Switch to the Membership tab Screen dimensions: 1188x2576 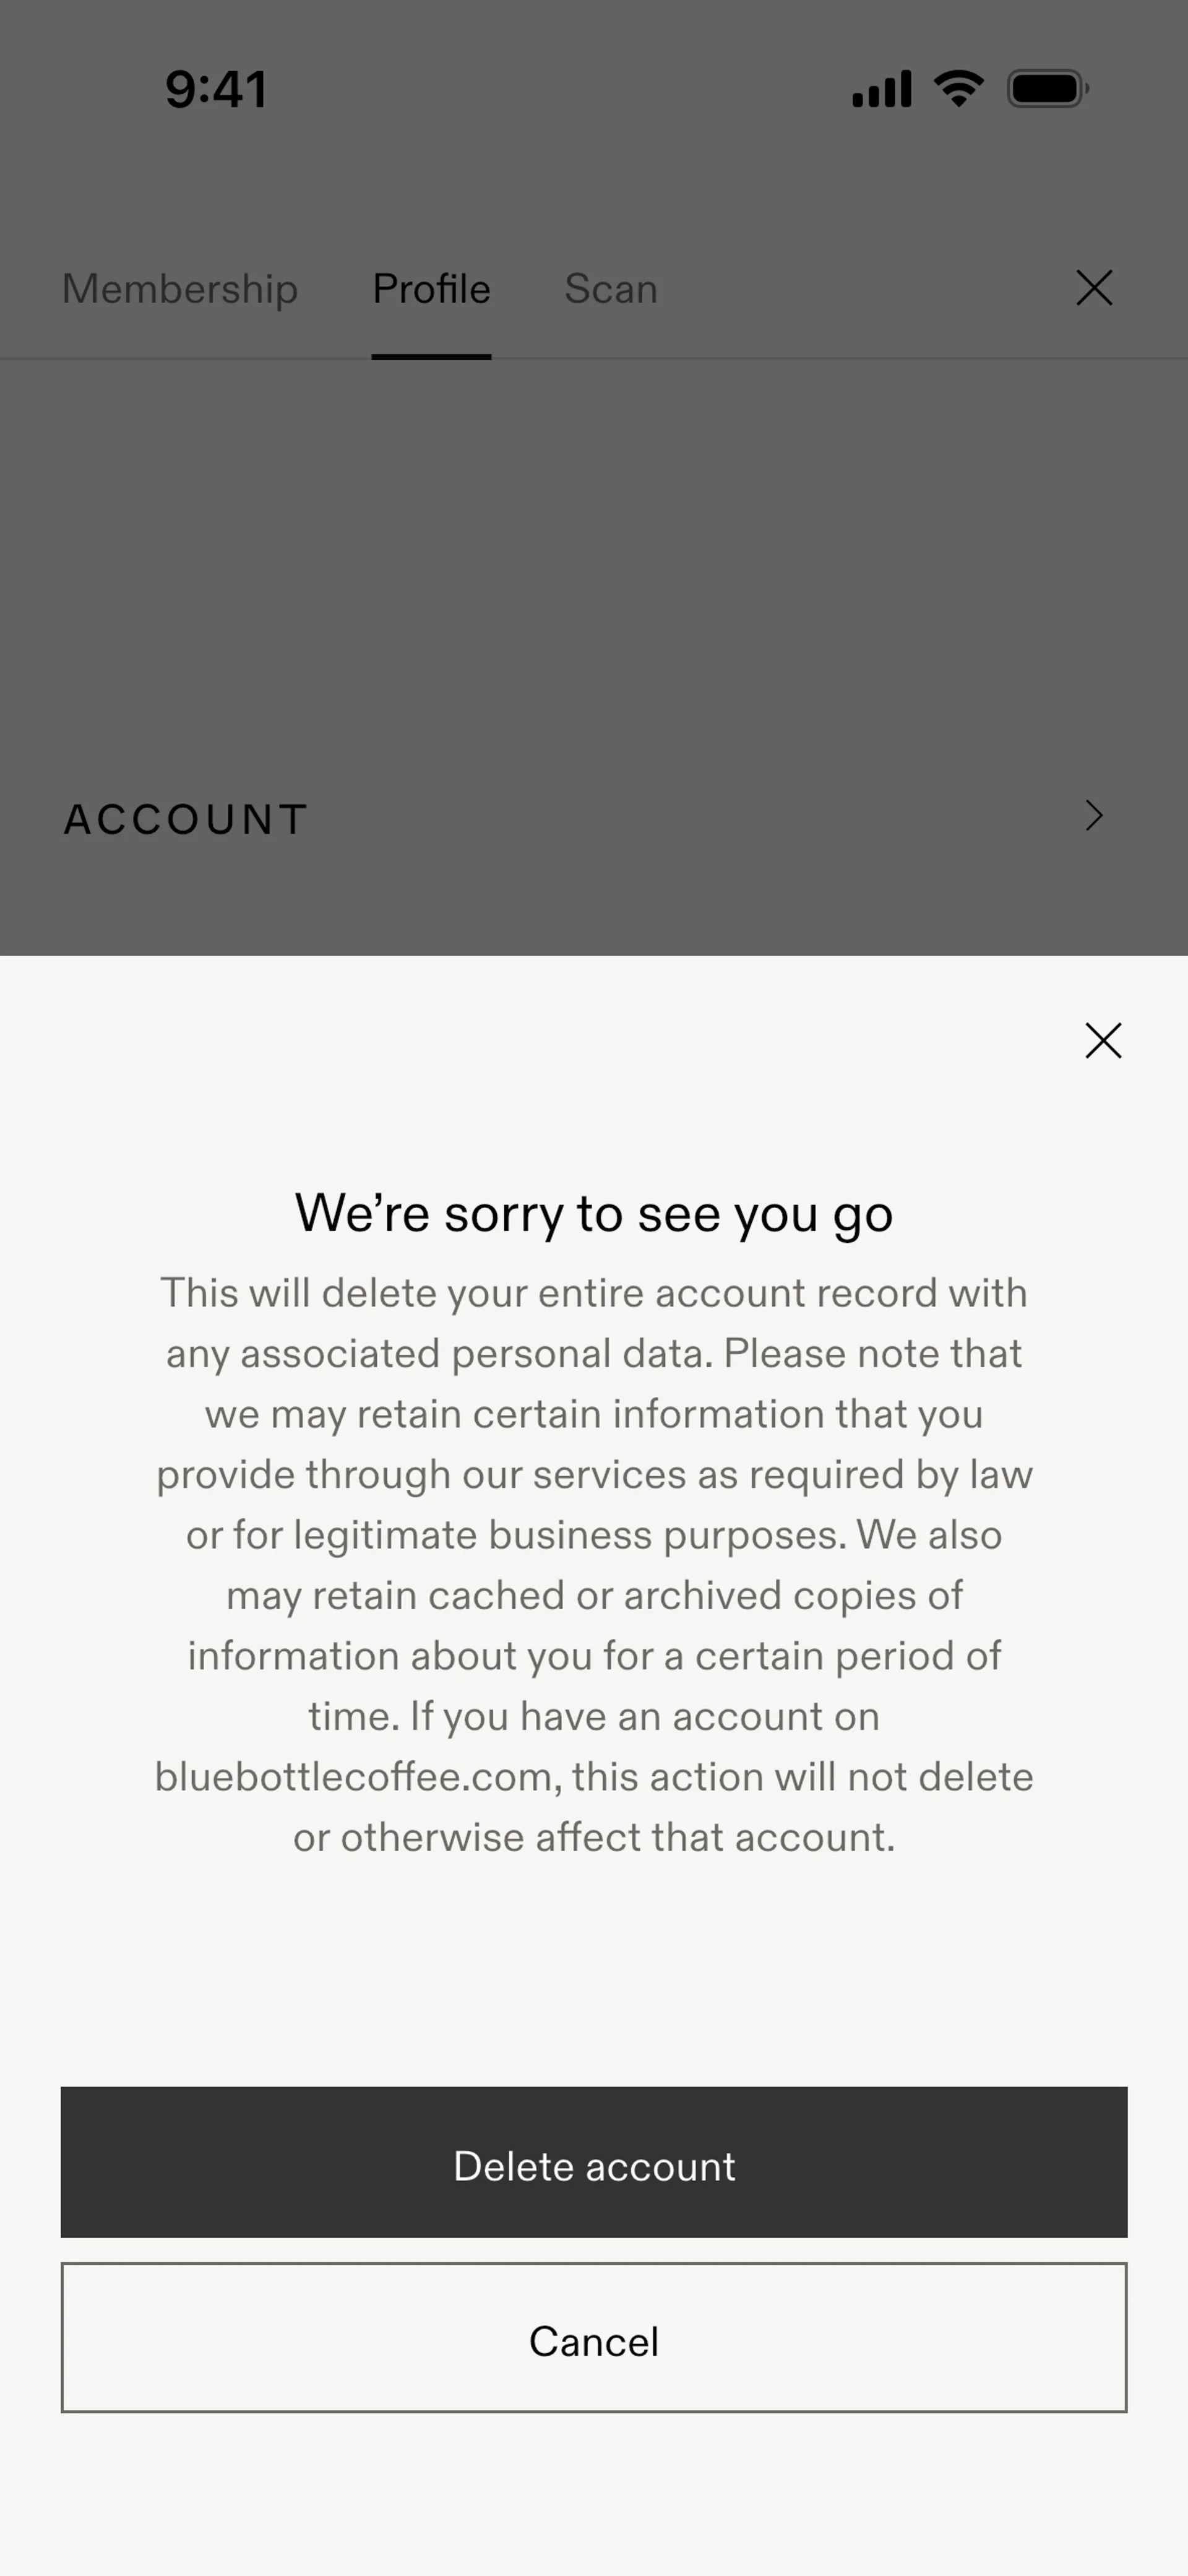[x=180, y=289]
